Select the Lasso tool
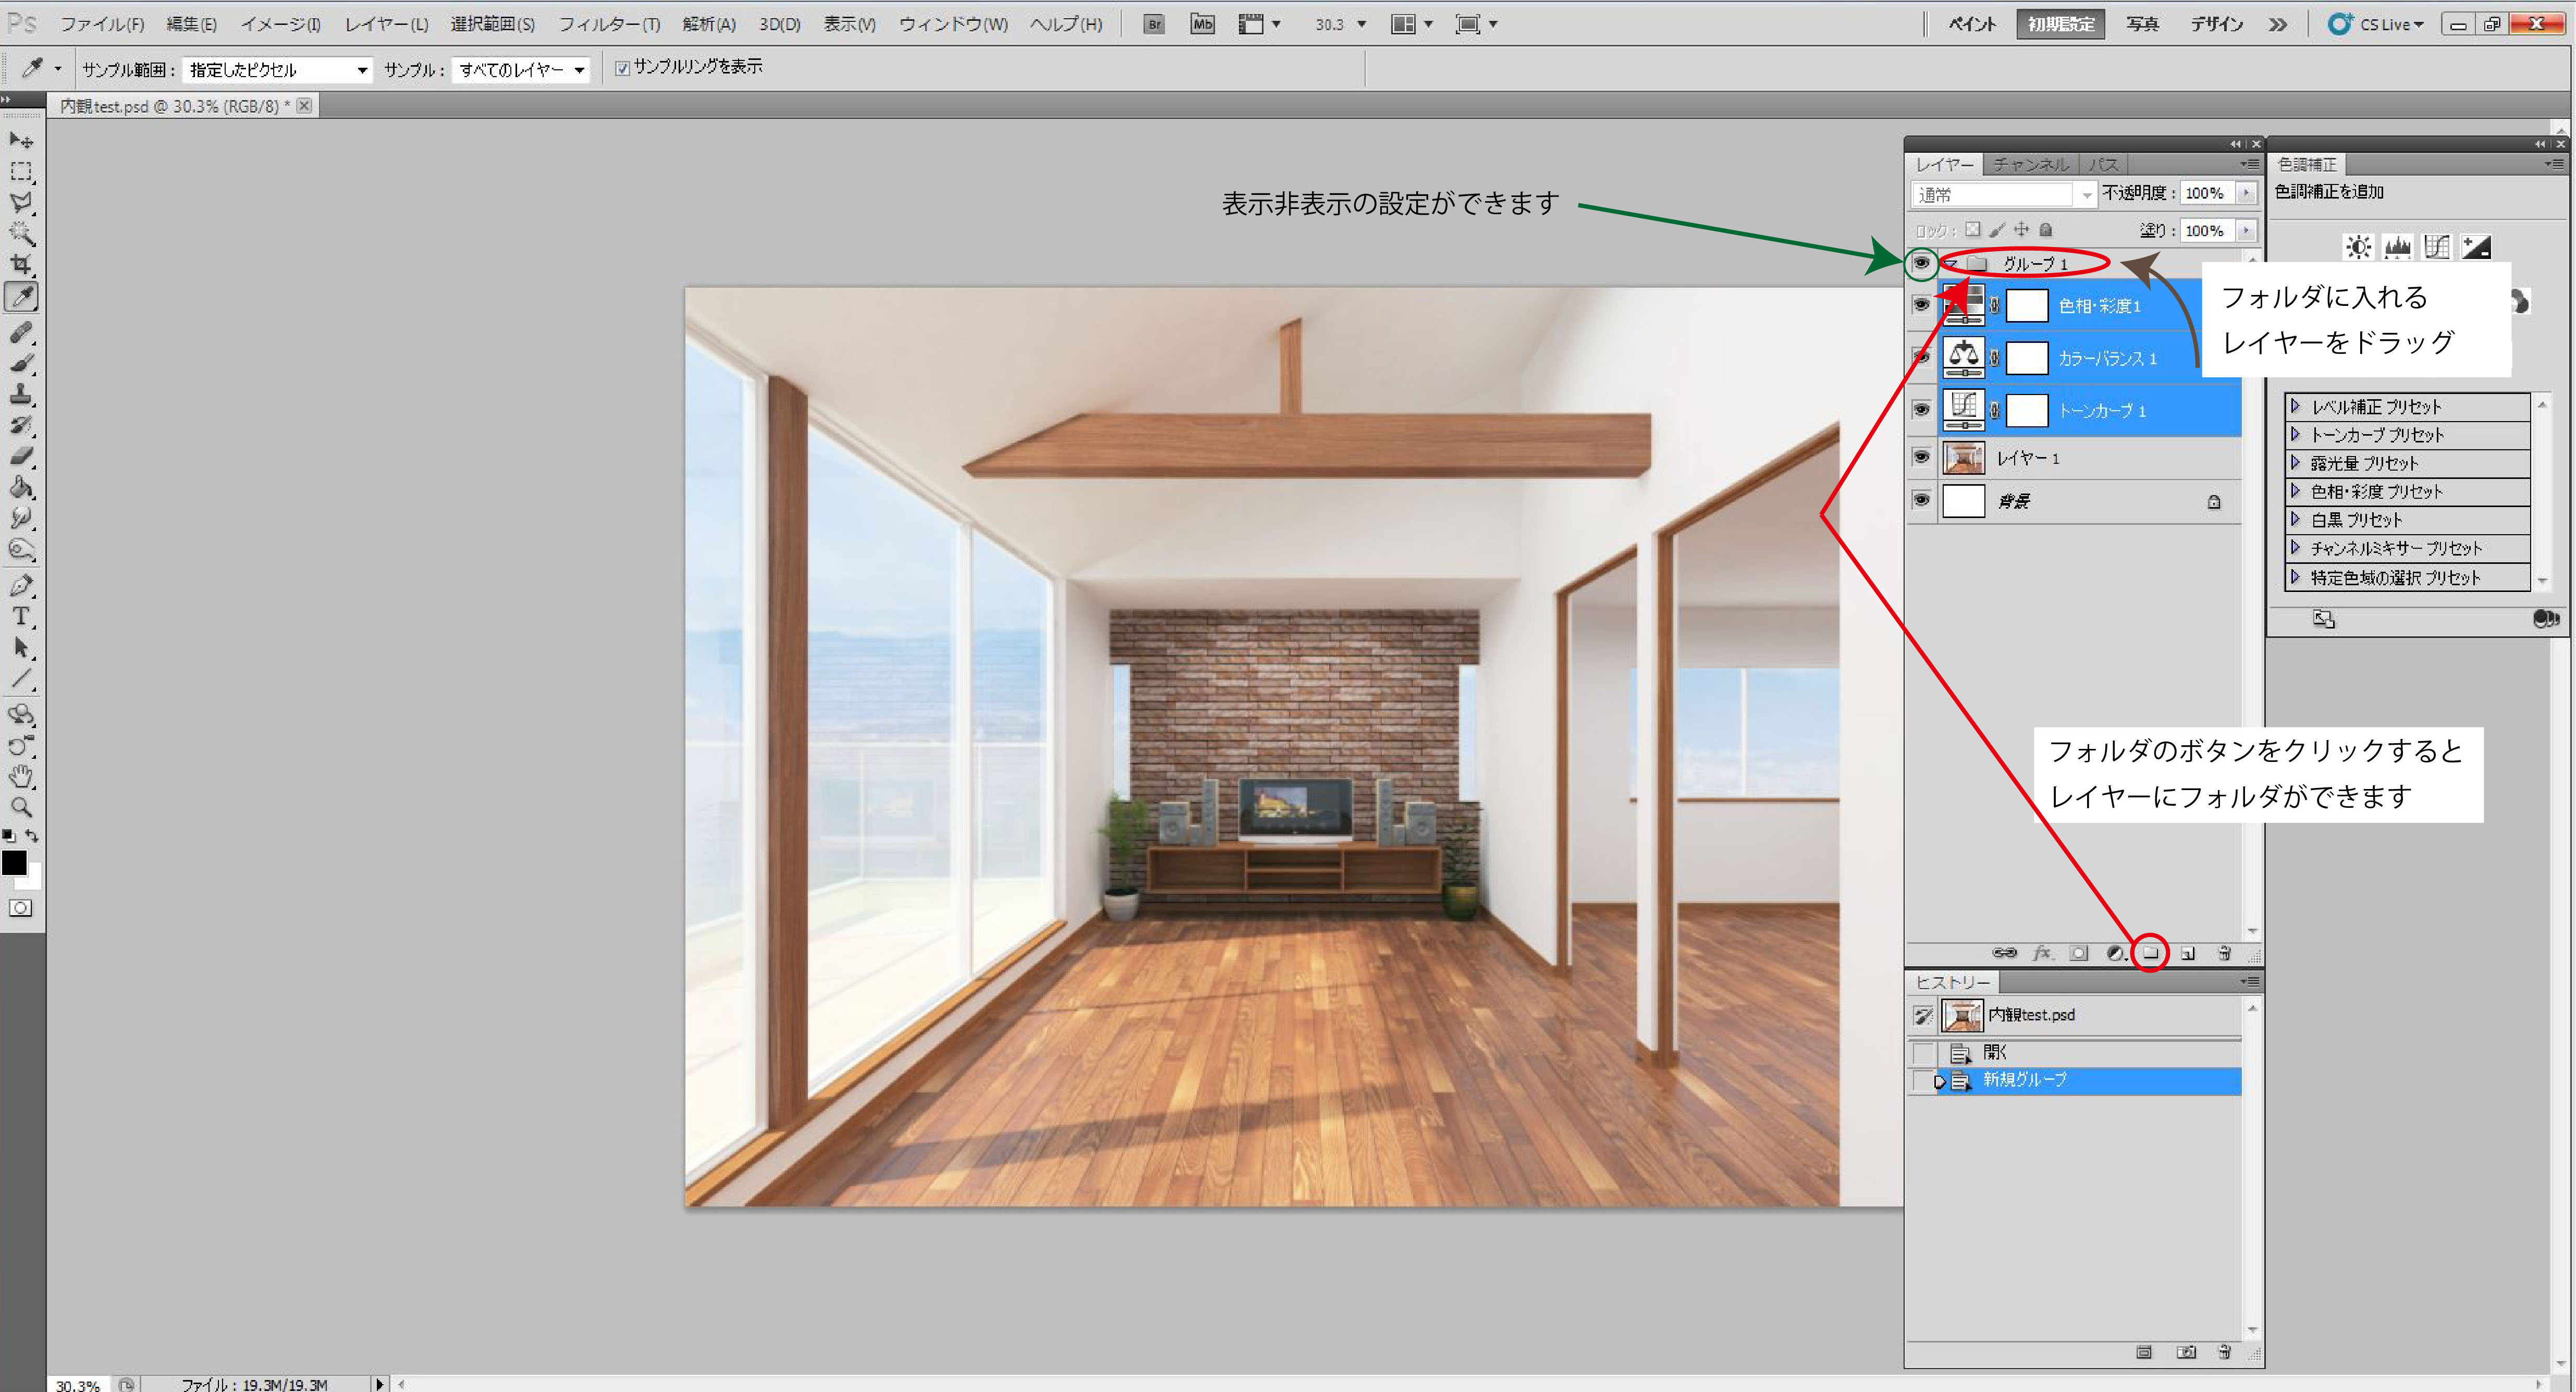The image size is (2576, 1392). pos(21,202)
